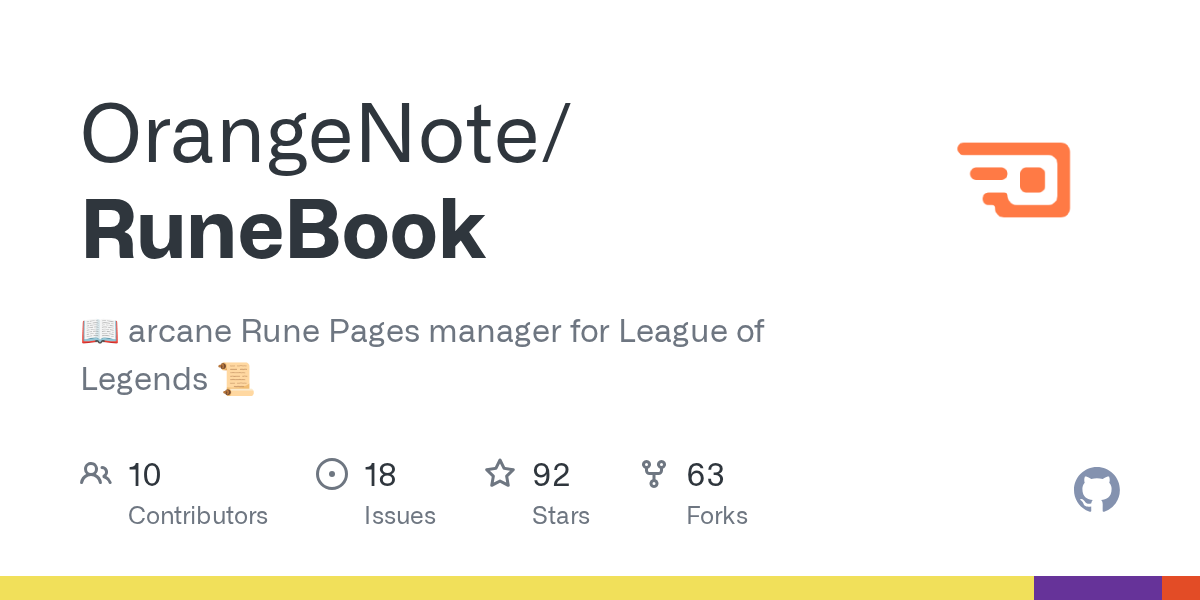This screenshot has height=600, width=1200.
Task: Click the orange RuneBook logo icon
Action: tap(1014, 180)
